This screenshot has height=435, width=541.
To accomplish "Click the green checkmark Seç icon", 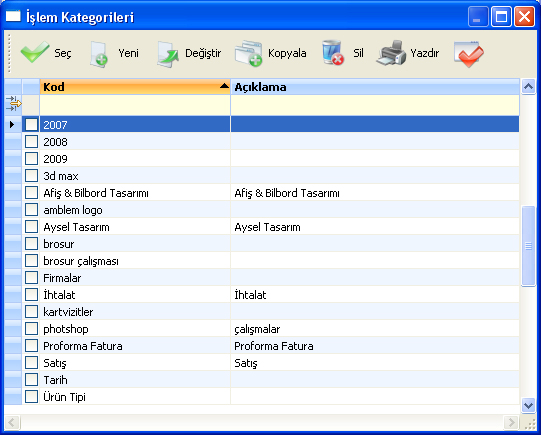I will pos(35,52).
